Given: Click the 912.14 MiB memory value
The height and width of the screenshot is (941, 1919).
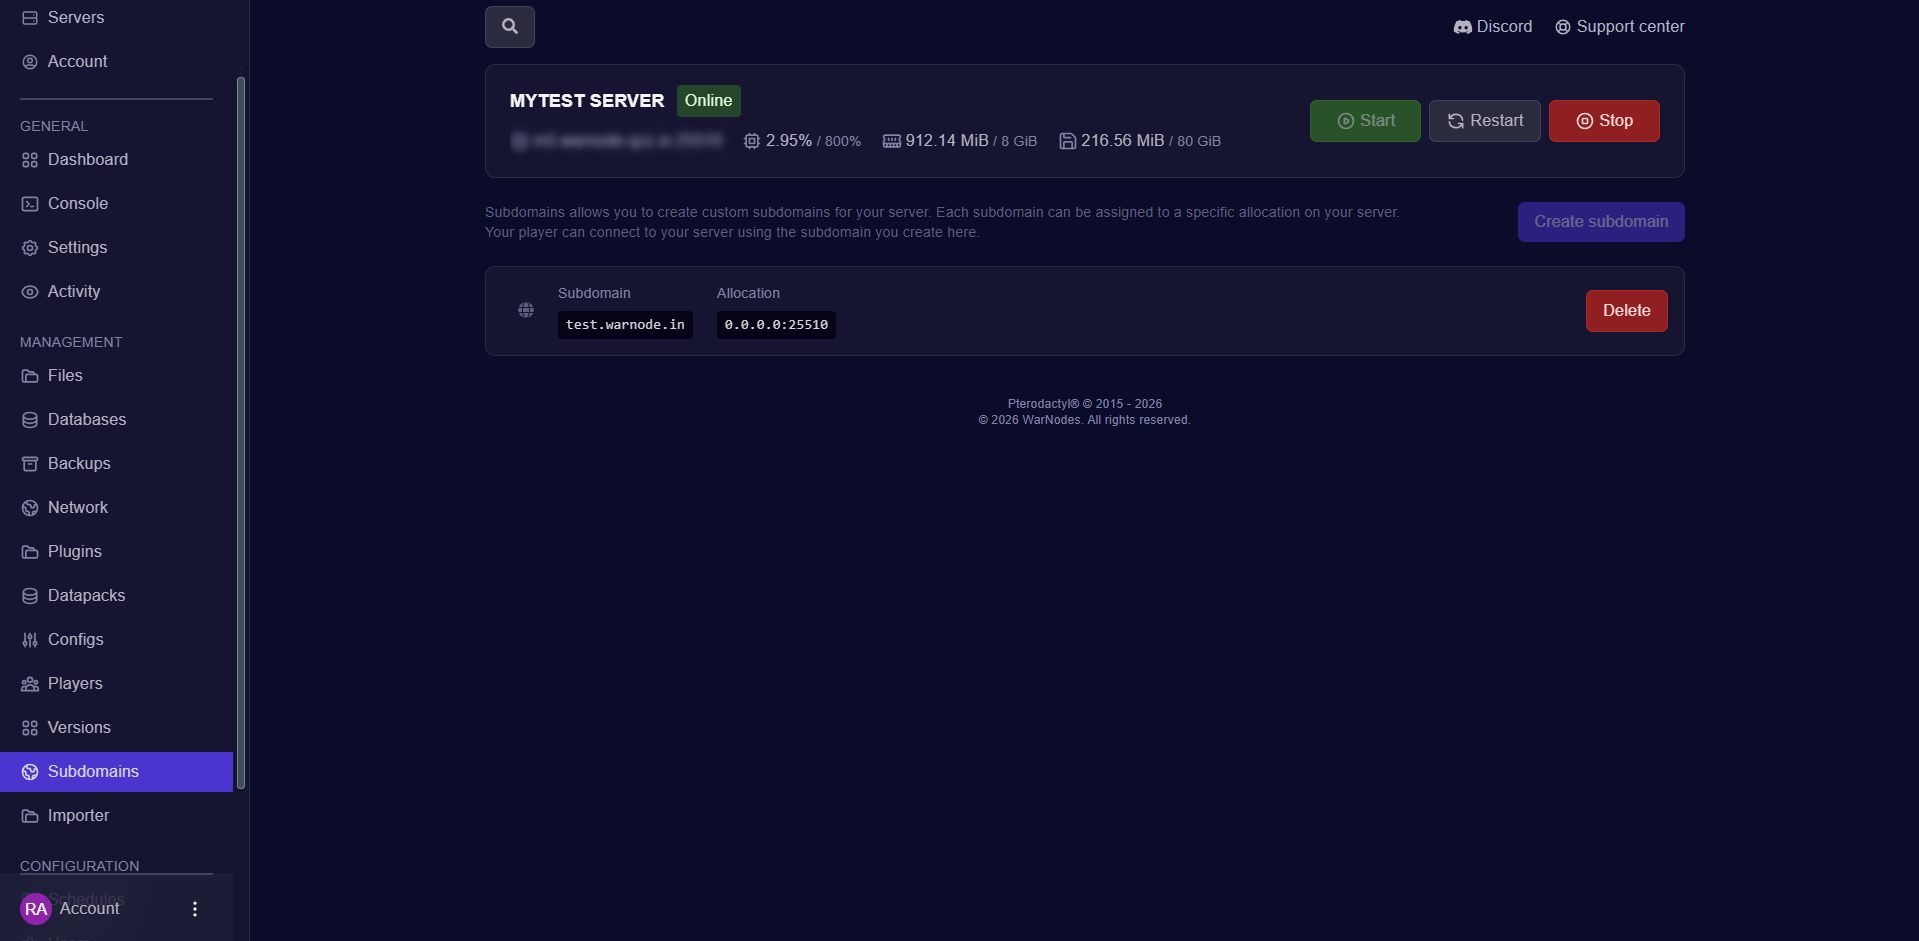Looking at the screenshot, I should point(947,141).
